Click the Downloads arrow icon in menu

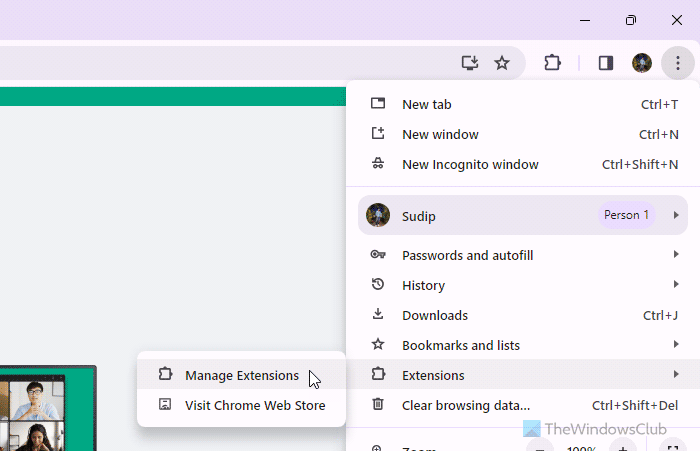click(x=378, y=314)
